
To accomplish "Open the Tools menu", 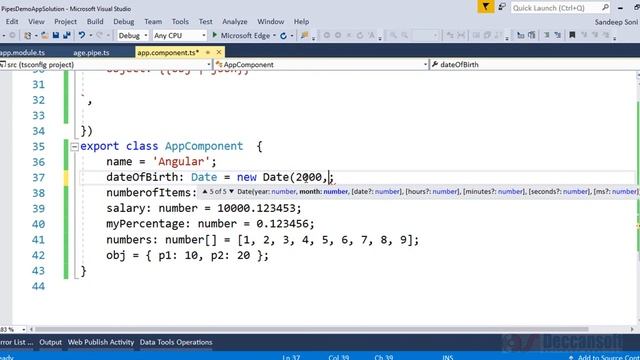I will [180, 22].
